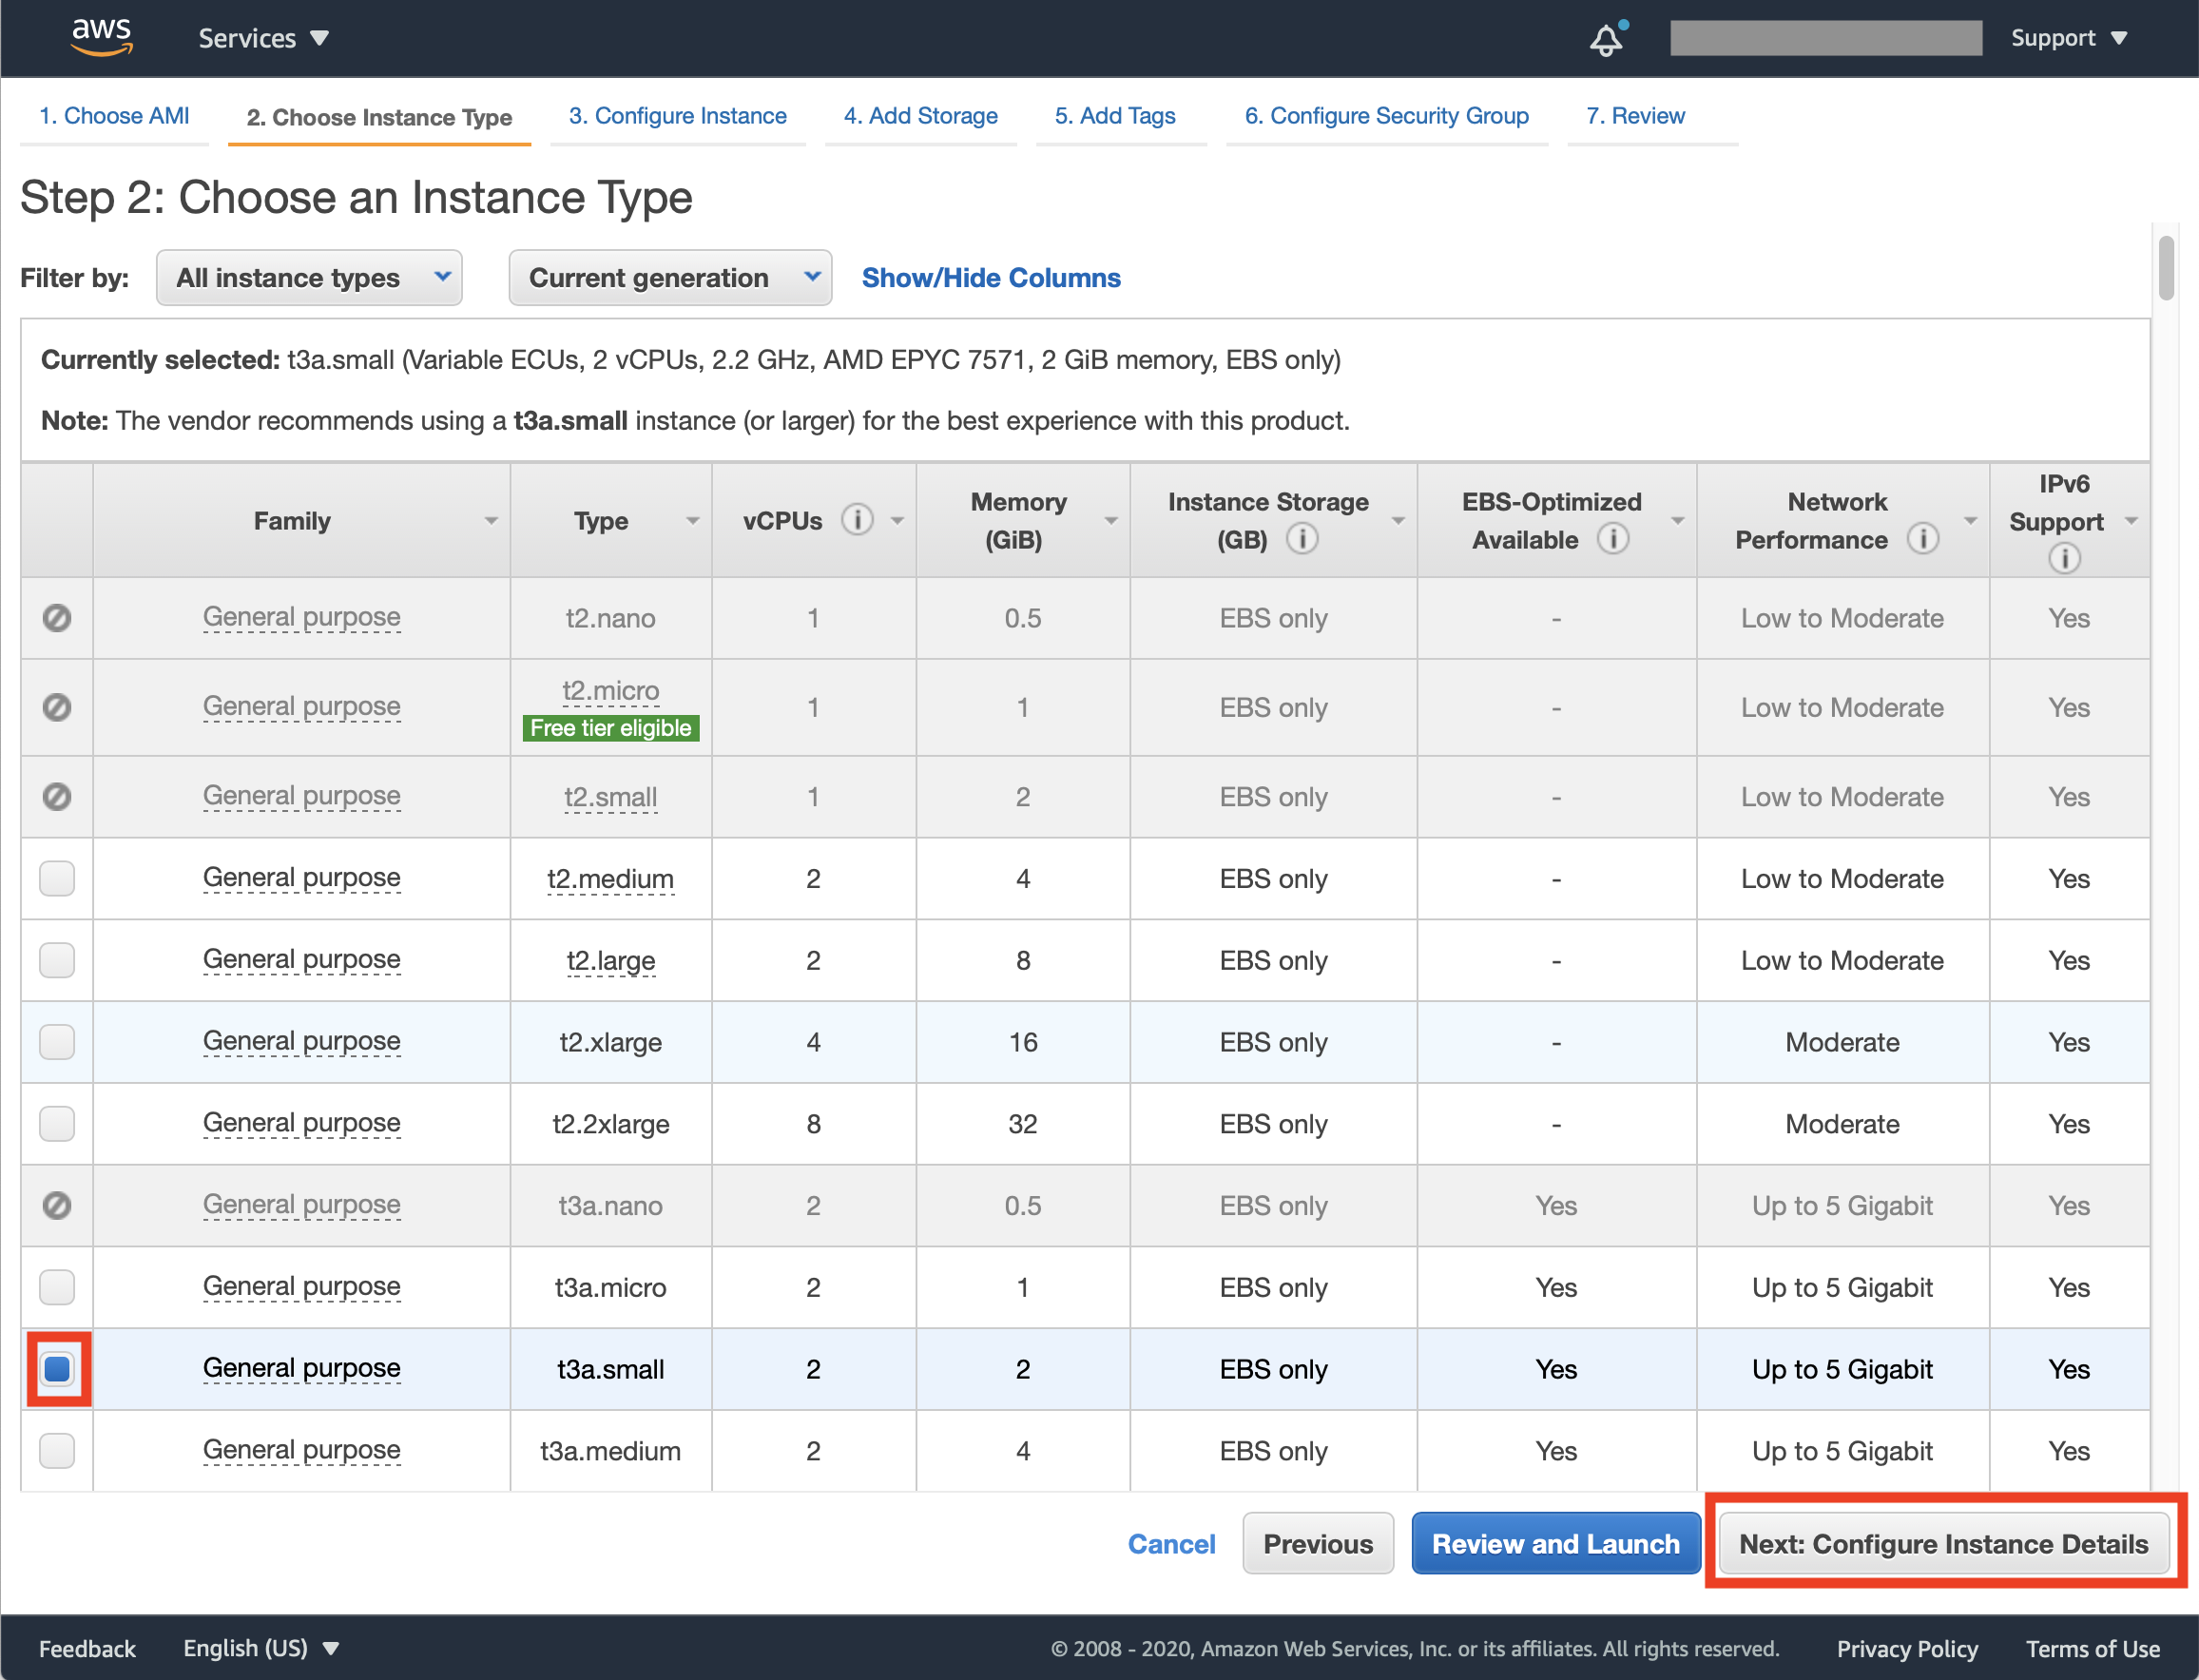Click the Cancel link
The width and height of the screenshot is (2199, 1680).
click(x=1172, y=1544)
